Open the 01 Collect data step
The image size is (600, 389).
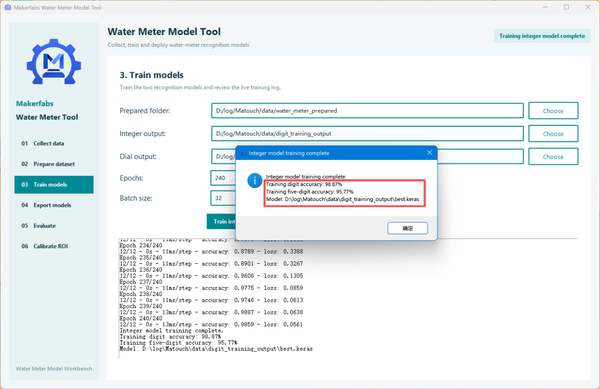pyautogui.click(x=54, y=143)
